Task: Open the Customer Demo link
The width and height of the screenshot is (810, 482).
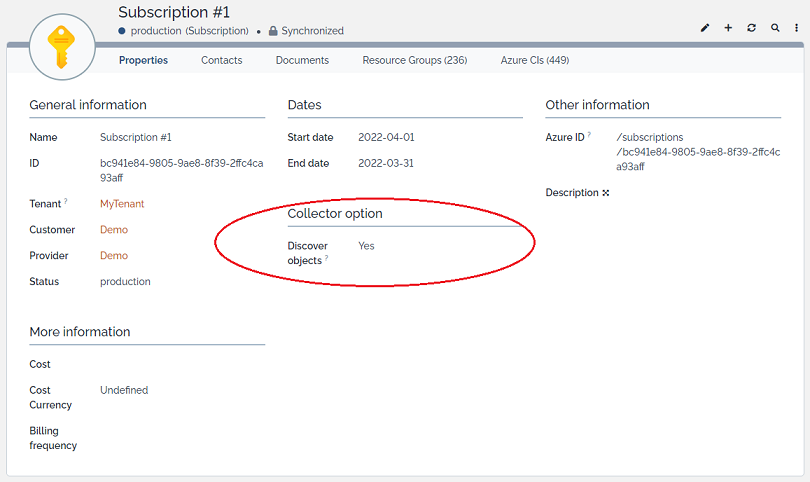Action: 114,230
